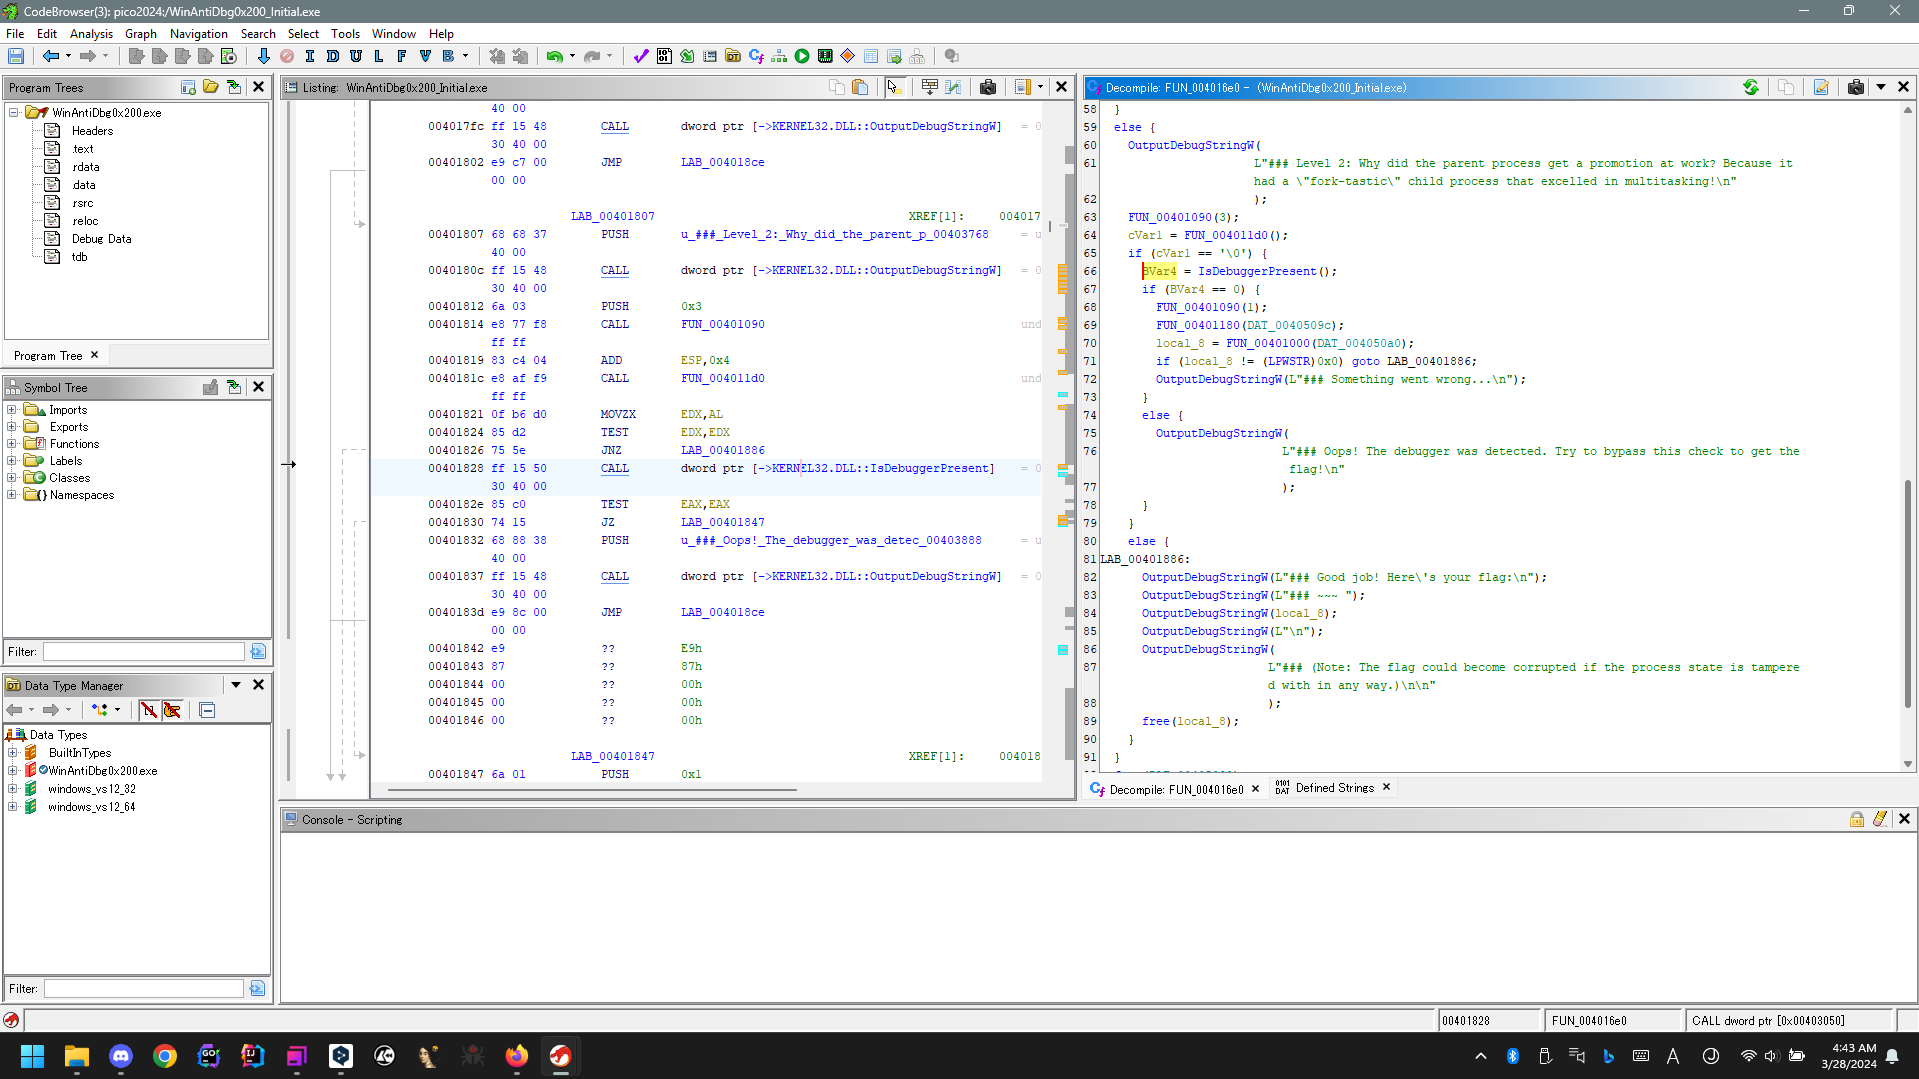Click the green Undo arrow icon
Screen dimensions: 1919x1079
click(554, 56)
